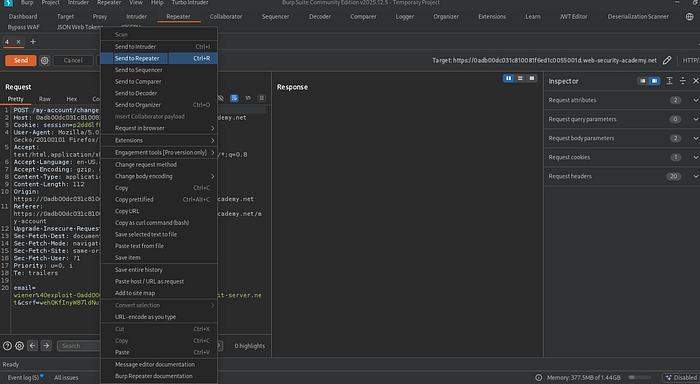Open search help question-mark icon
Viewport: 700px width, 384px height.
[x=7, y=346]
